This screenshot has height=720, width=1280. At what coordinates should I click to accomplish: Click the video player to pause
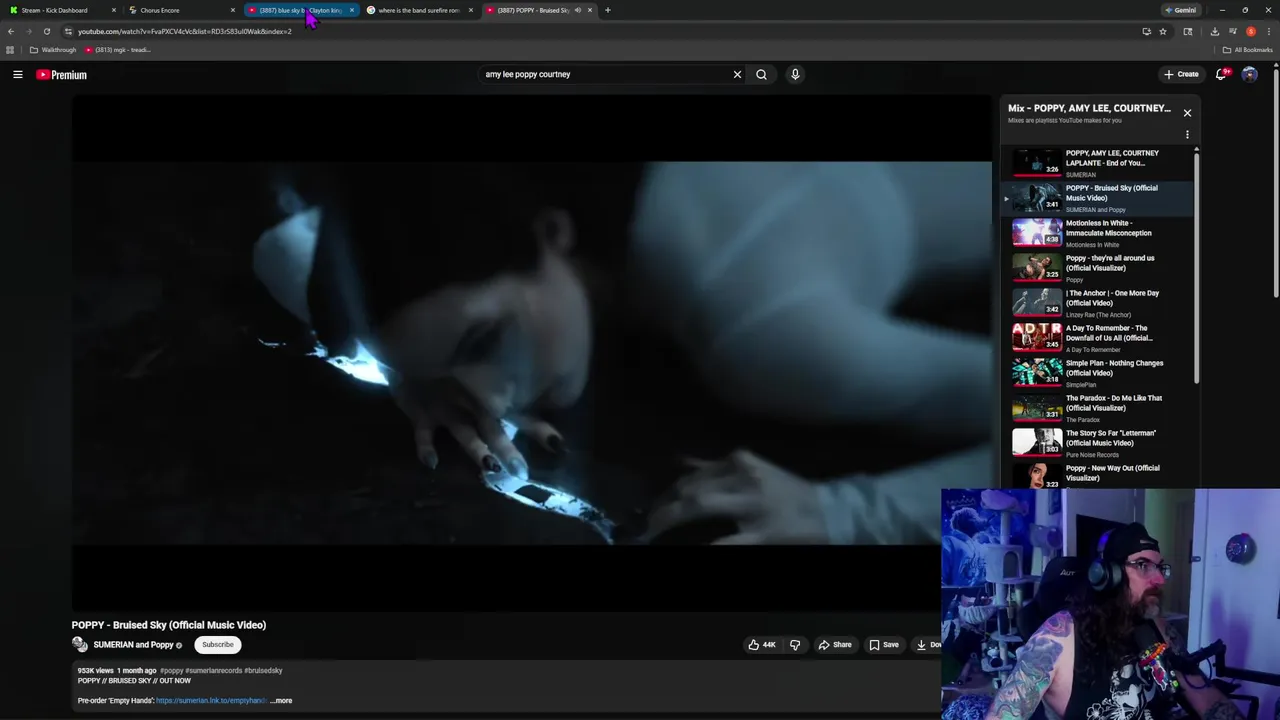(x=531, y=352)
